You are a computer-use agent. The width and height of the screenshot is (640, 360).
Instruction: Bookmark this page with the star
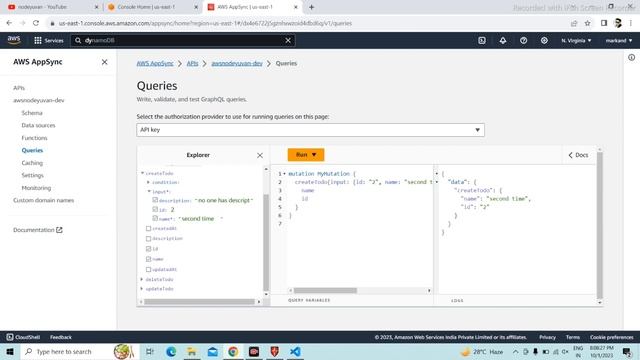(x=587, y=23)
